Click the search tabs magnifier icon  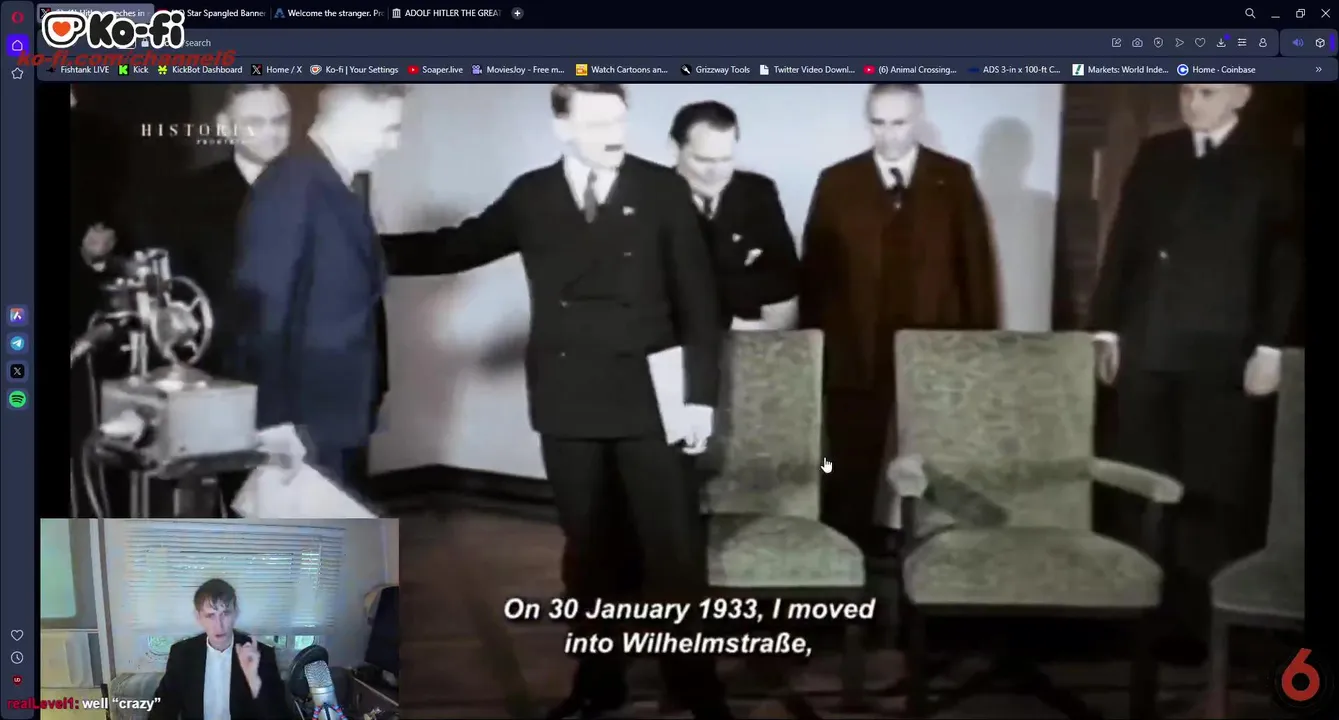tap(1250, 13)
